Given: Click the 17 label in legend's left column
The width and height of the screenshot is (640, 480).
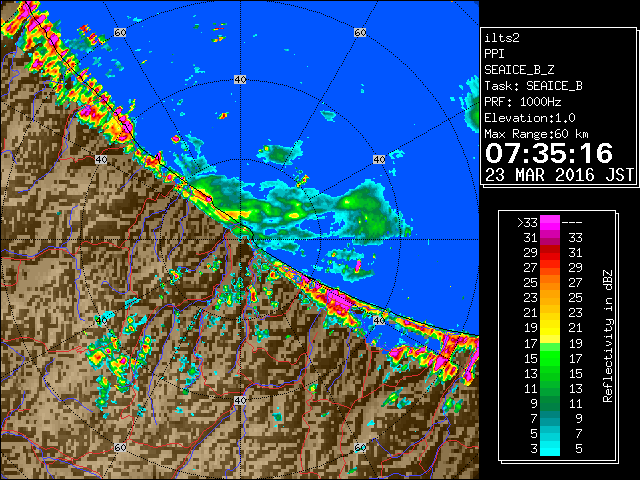Looking at the screenshot, I should point(531,344).
